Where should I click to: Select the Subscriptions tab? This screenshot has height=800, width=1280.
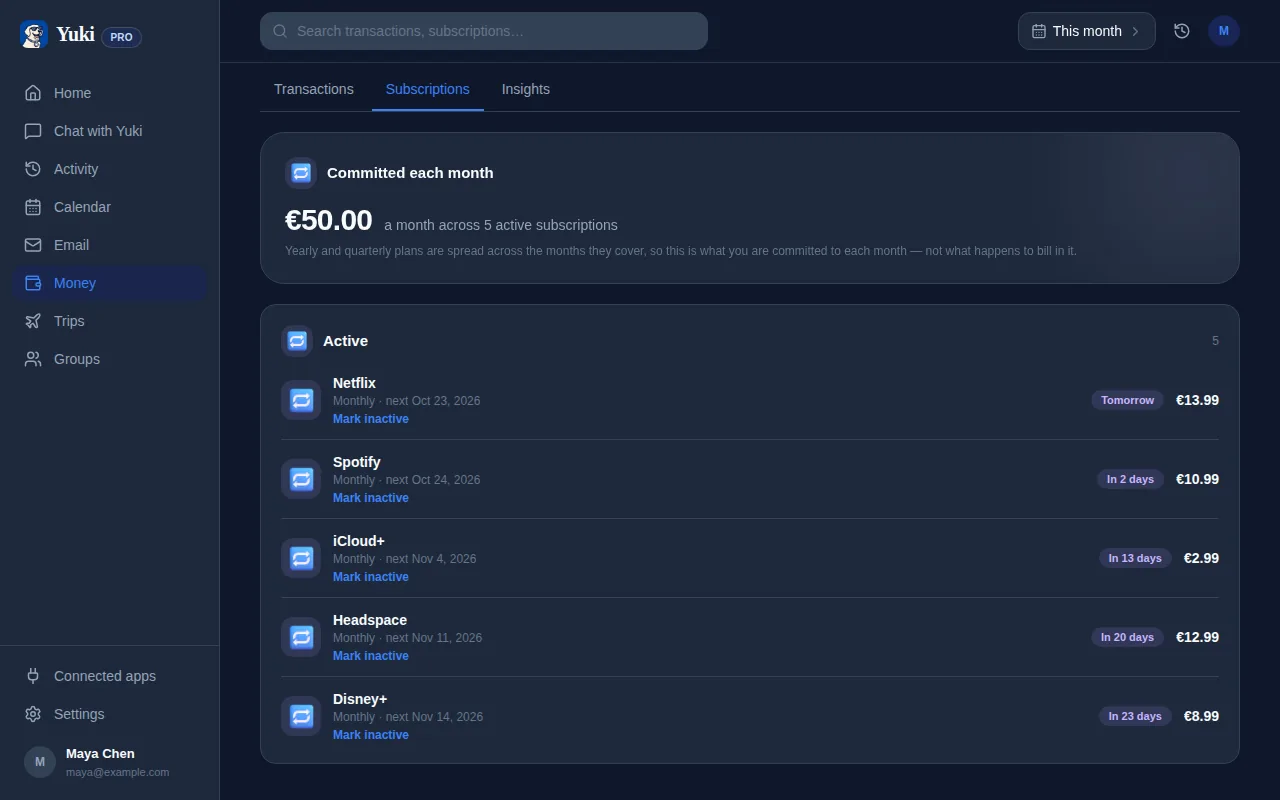coord(428,89)
